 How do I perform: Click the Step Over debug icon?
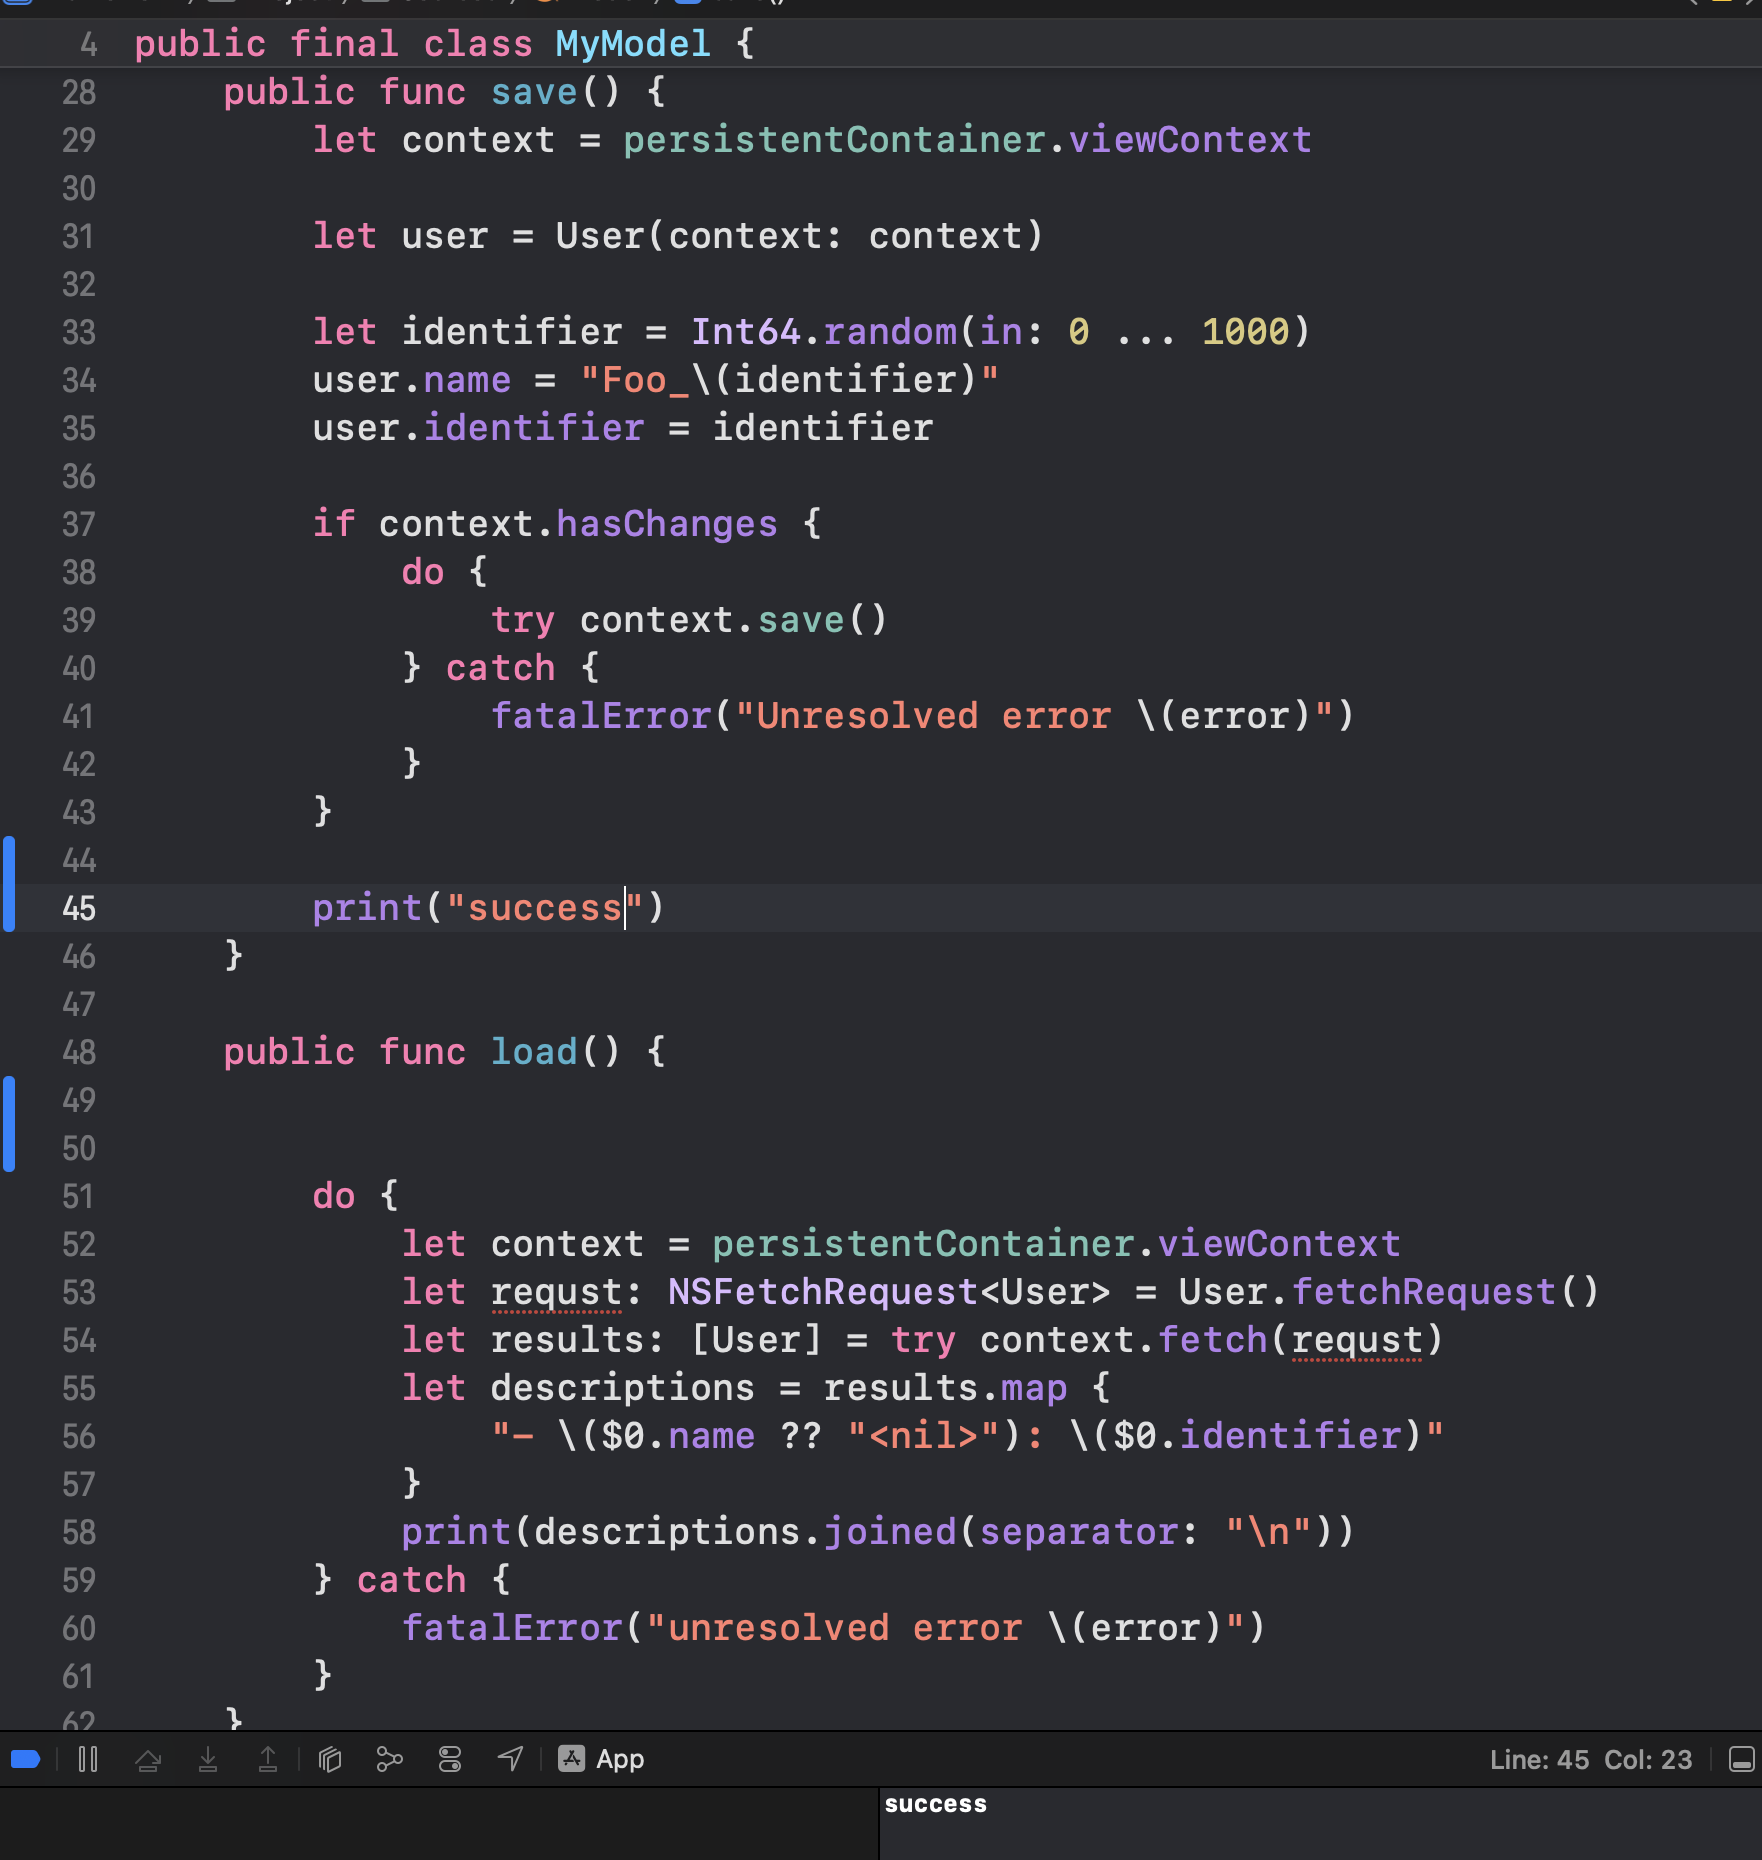coord(148,1759)
